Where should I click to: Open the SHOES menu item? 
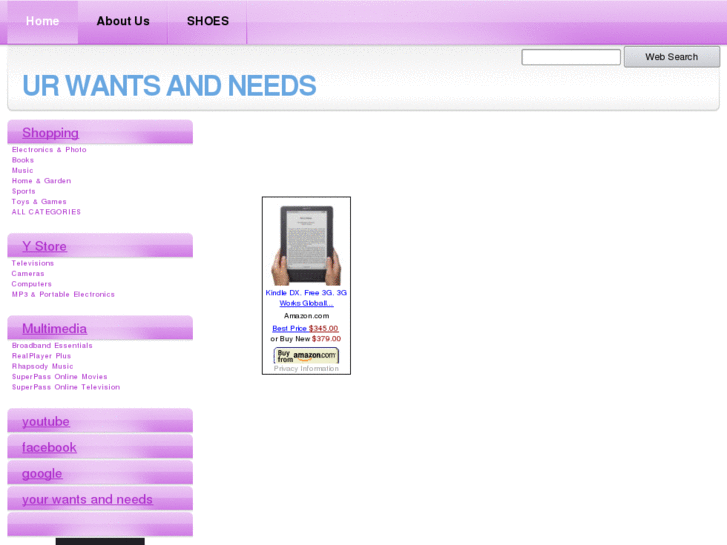coord(208,21)
